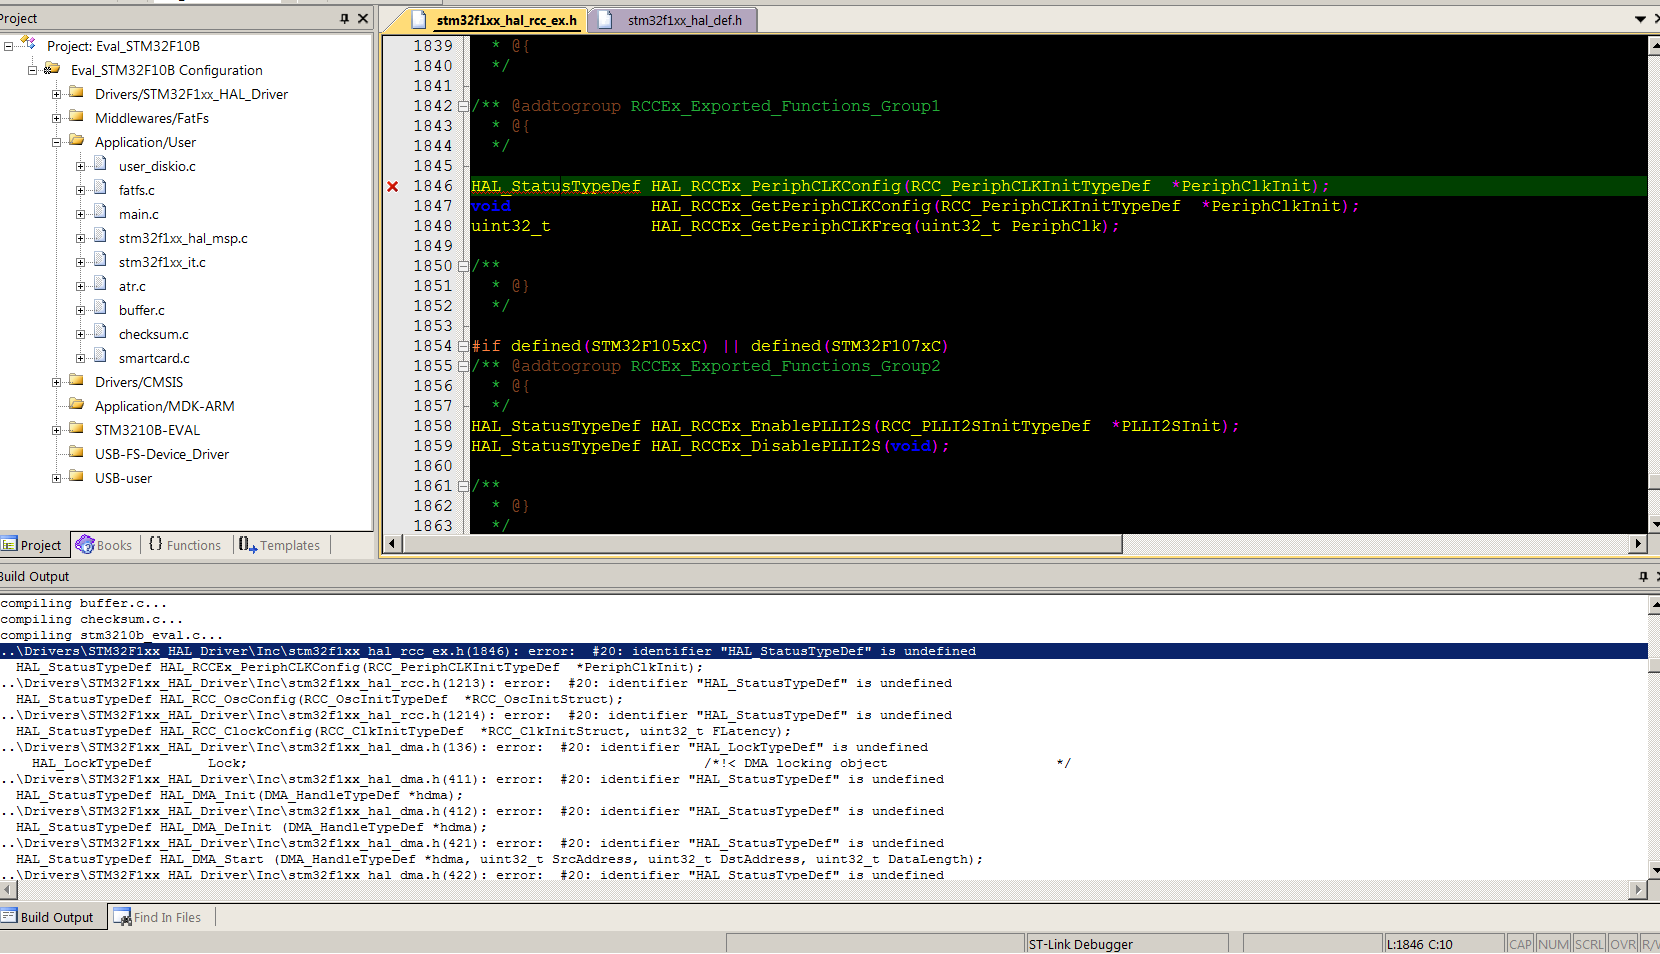Expand STM3210B-EVAL folder

tap(57, 430)
